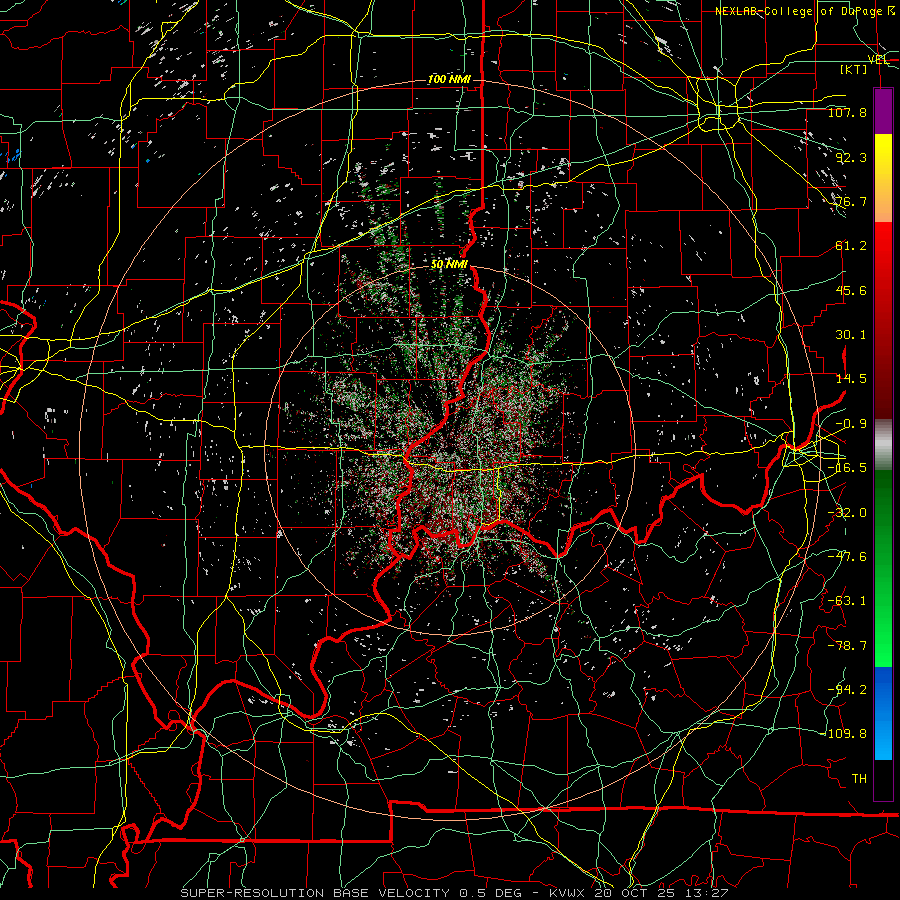Click the -47.6 legend value
Viewport: 900px width, 900px height.
point(847,557)
